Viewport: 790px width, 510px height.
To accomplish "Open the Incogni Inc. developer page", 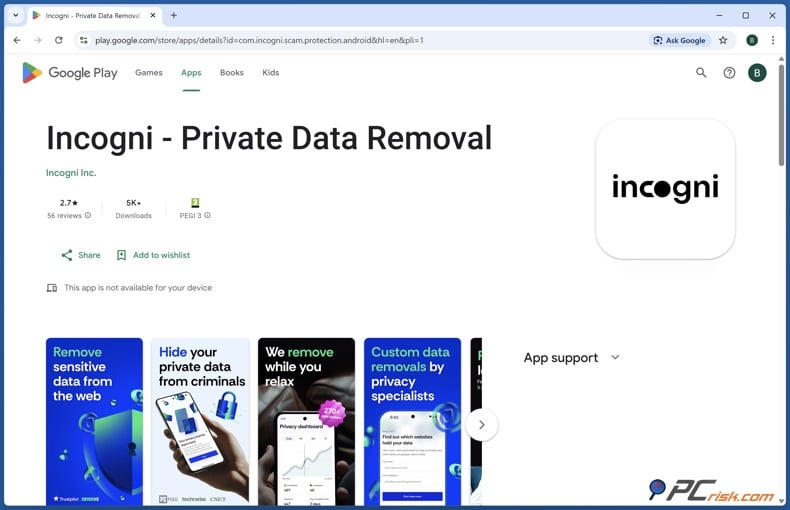I will pyautogui.click(x=71, y=173).
